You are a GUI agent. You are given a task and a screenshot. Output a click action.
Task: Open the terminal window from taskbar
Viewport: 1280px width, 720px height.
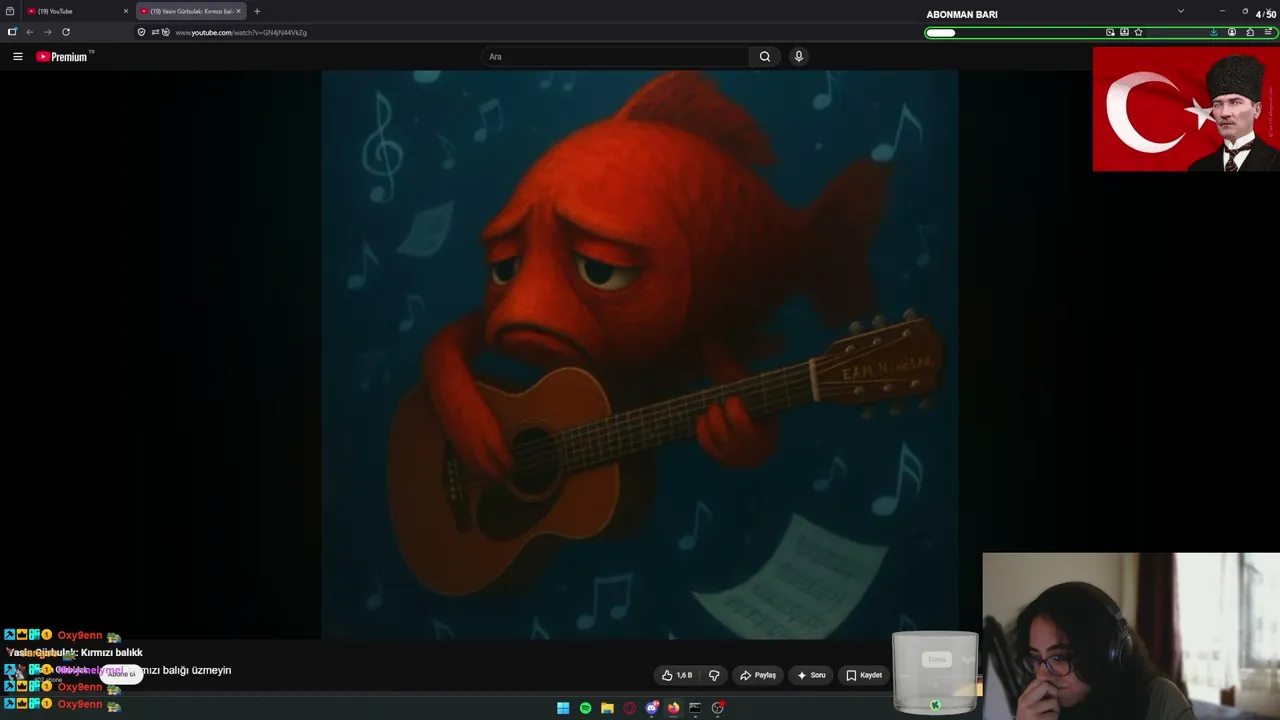pyautogui.click(x=695, y=708)
